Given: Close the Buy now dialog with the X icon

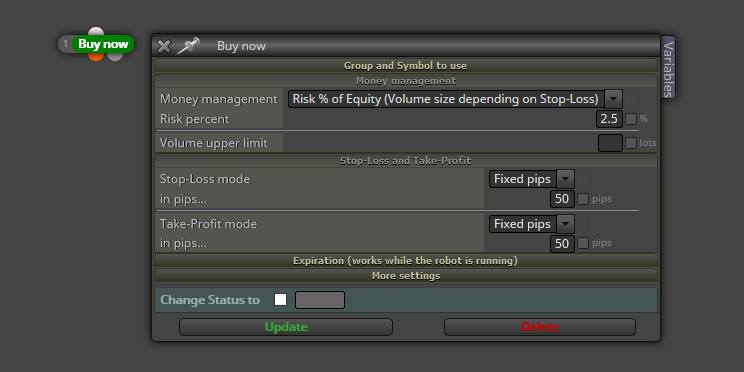Looking at the screenshot, I should 164,46.
